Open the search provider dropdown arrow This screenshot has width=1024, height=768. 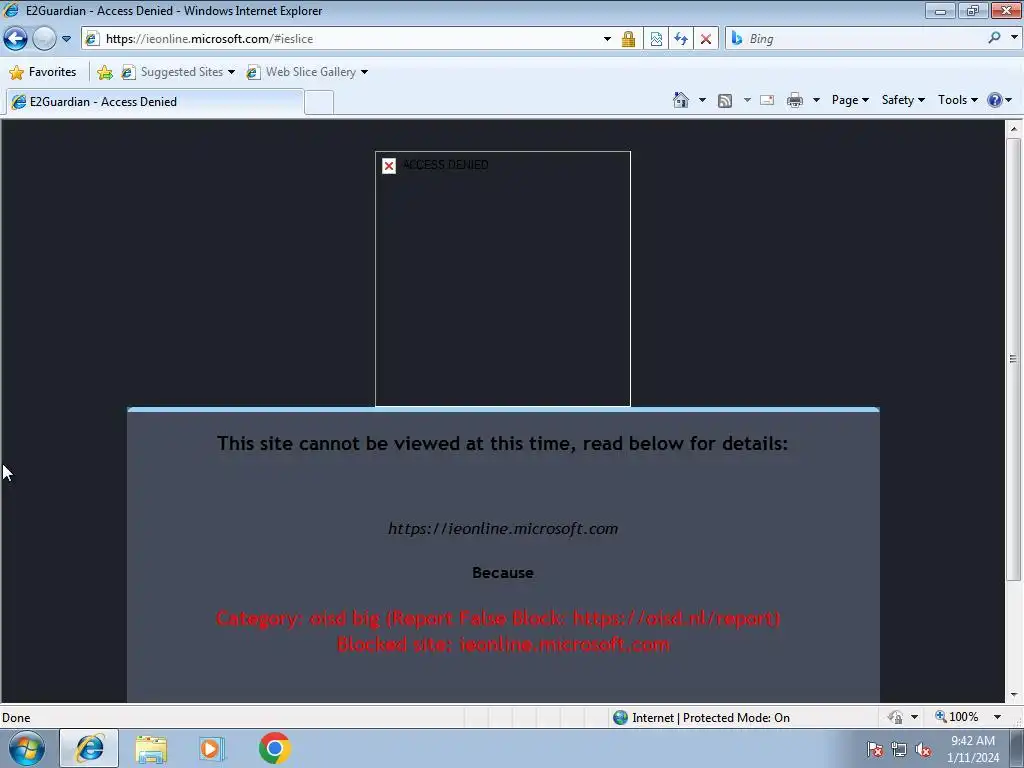(x=1014, y=38)
